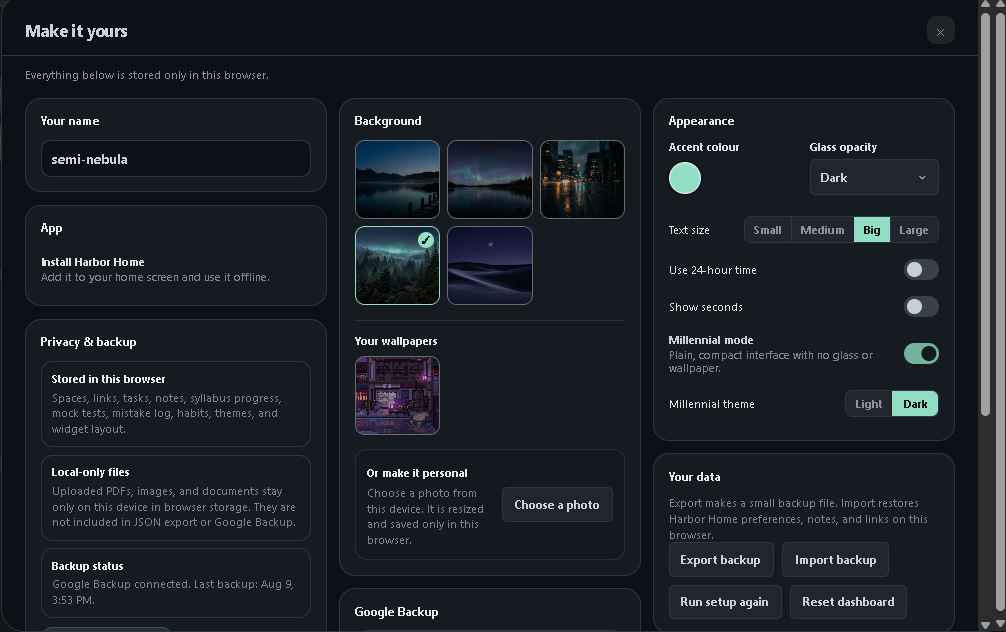Click the 'Backup status' heading

tap(87, 566)
